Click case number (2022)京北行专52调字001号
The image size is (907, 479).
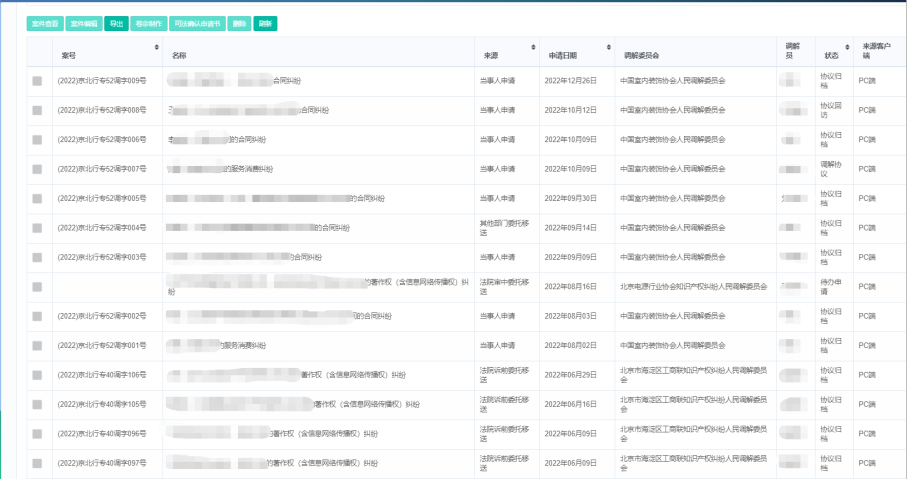click(x=102, y=345)
